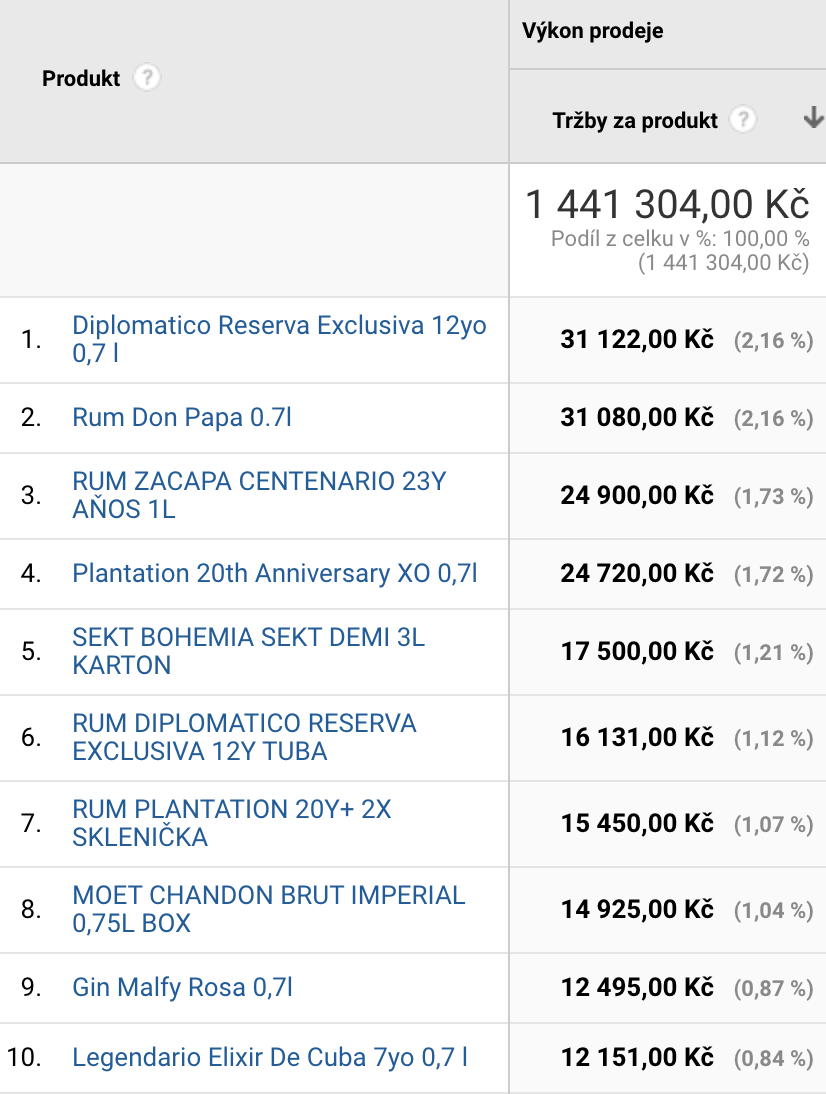Image resolution: width=826 pixels, height=1094 pixels.
Task: Click the help icon next to Produkt
Action: click(147, 78)
